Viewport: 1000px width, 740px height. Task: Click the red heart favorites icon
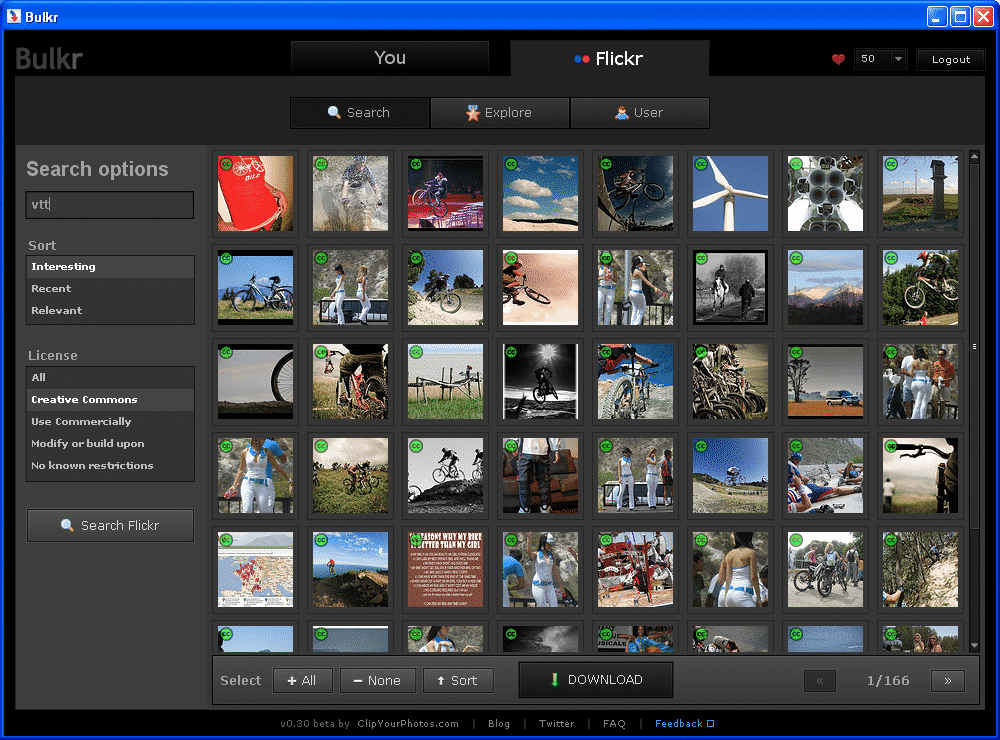[x=839, y=59]
